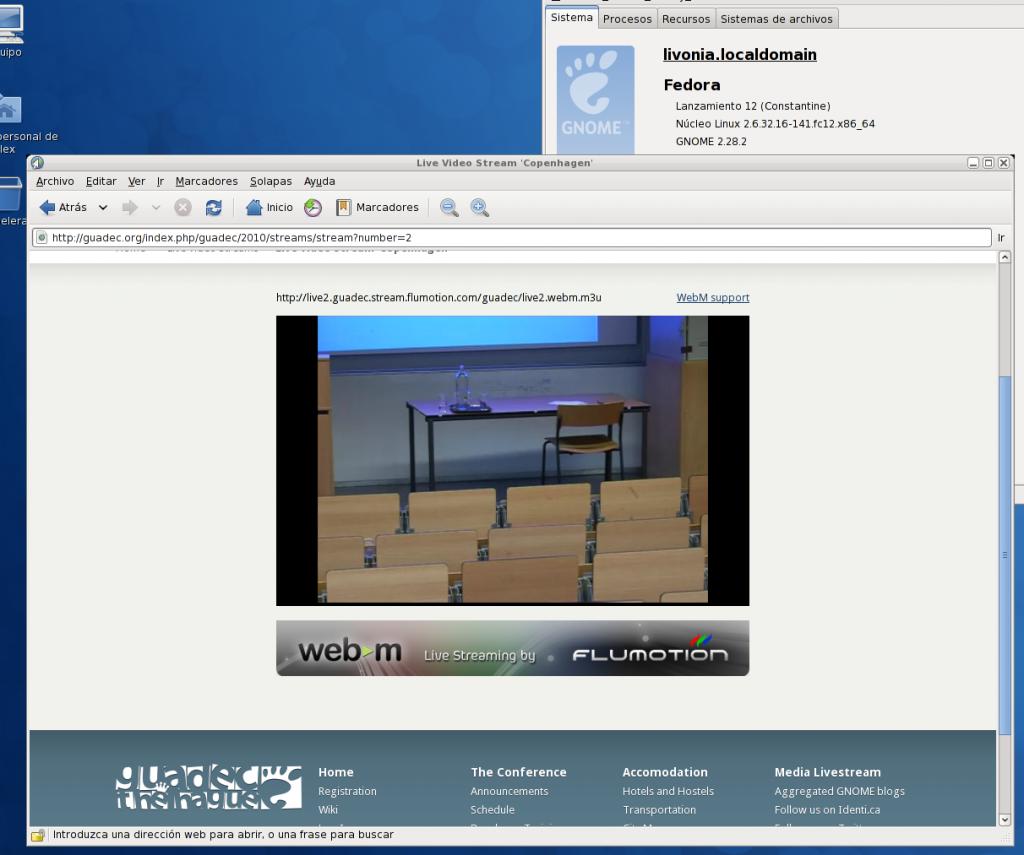Click the livonia.localdomain hostname text
This screenshot has height=855, width=1024.
(x=740, y=55)
